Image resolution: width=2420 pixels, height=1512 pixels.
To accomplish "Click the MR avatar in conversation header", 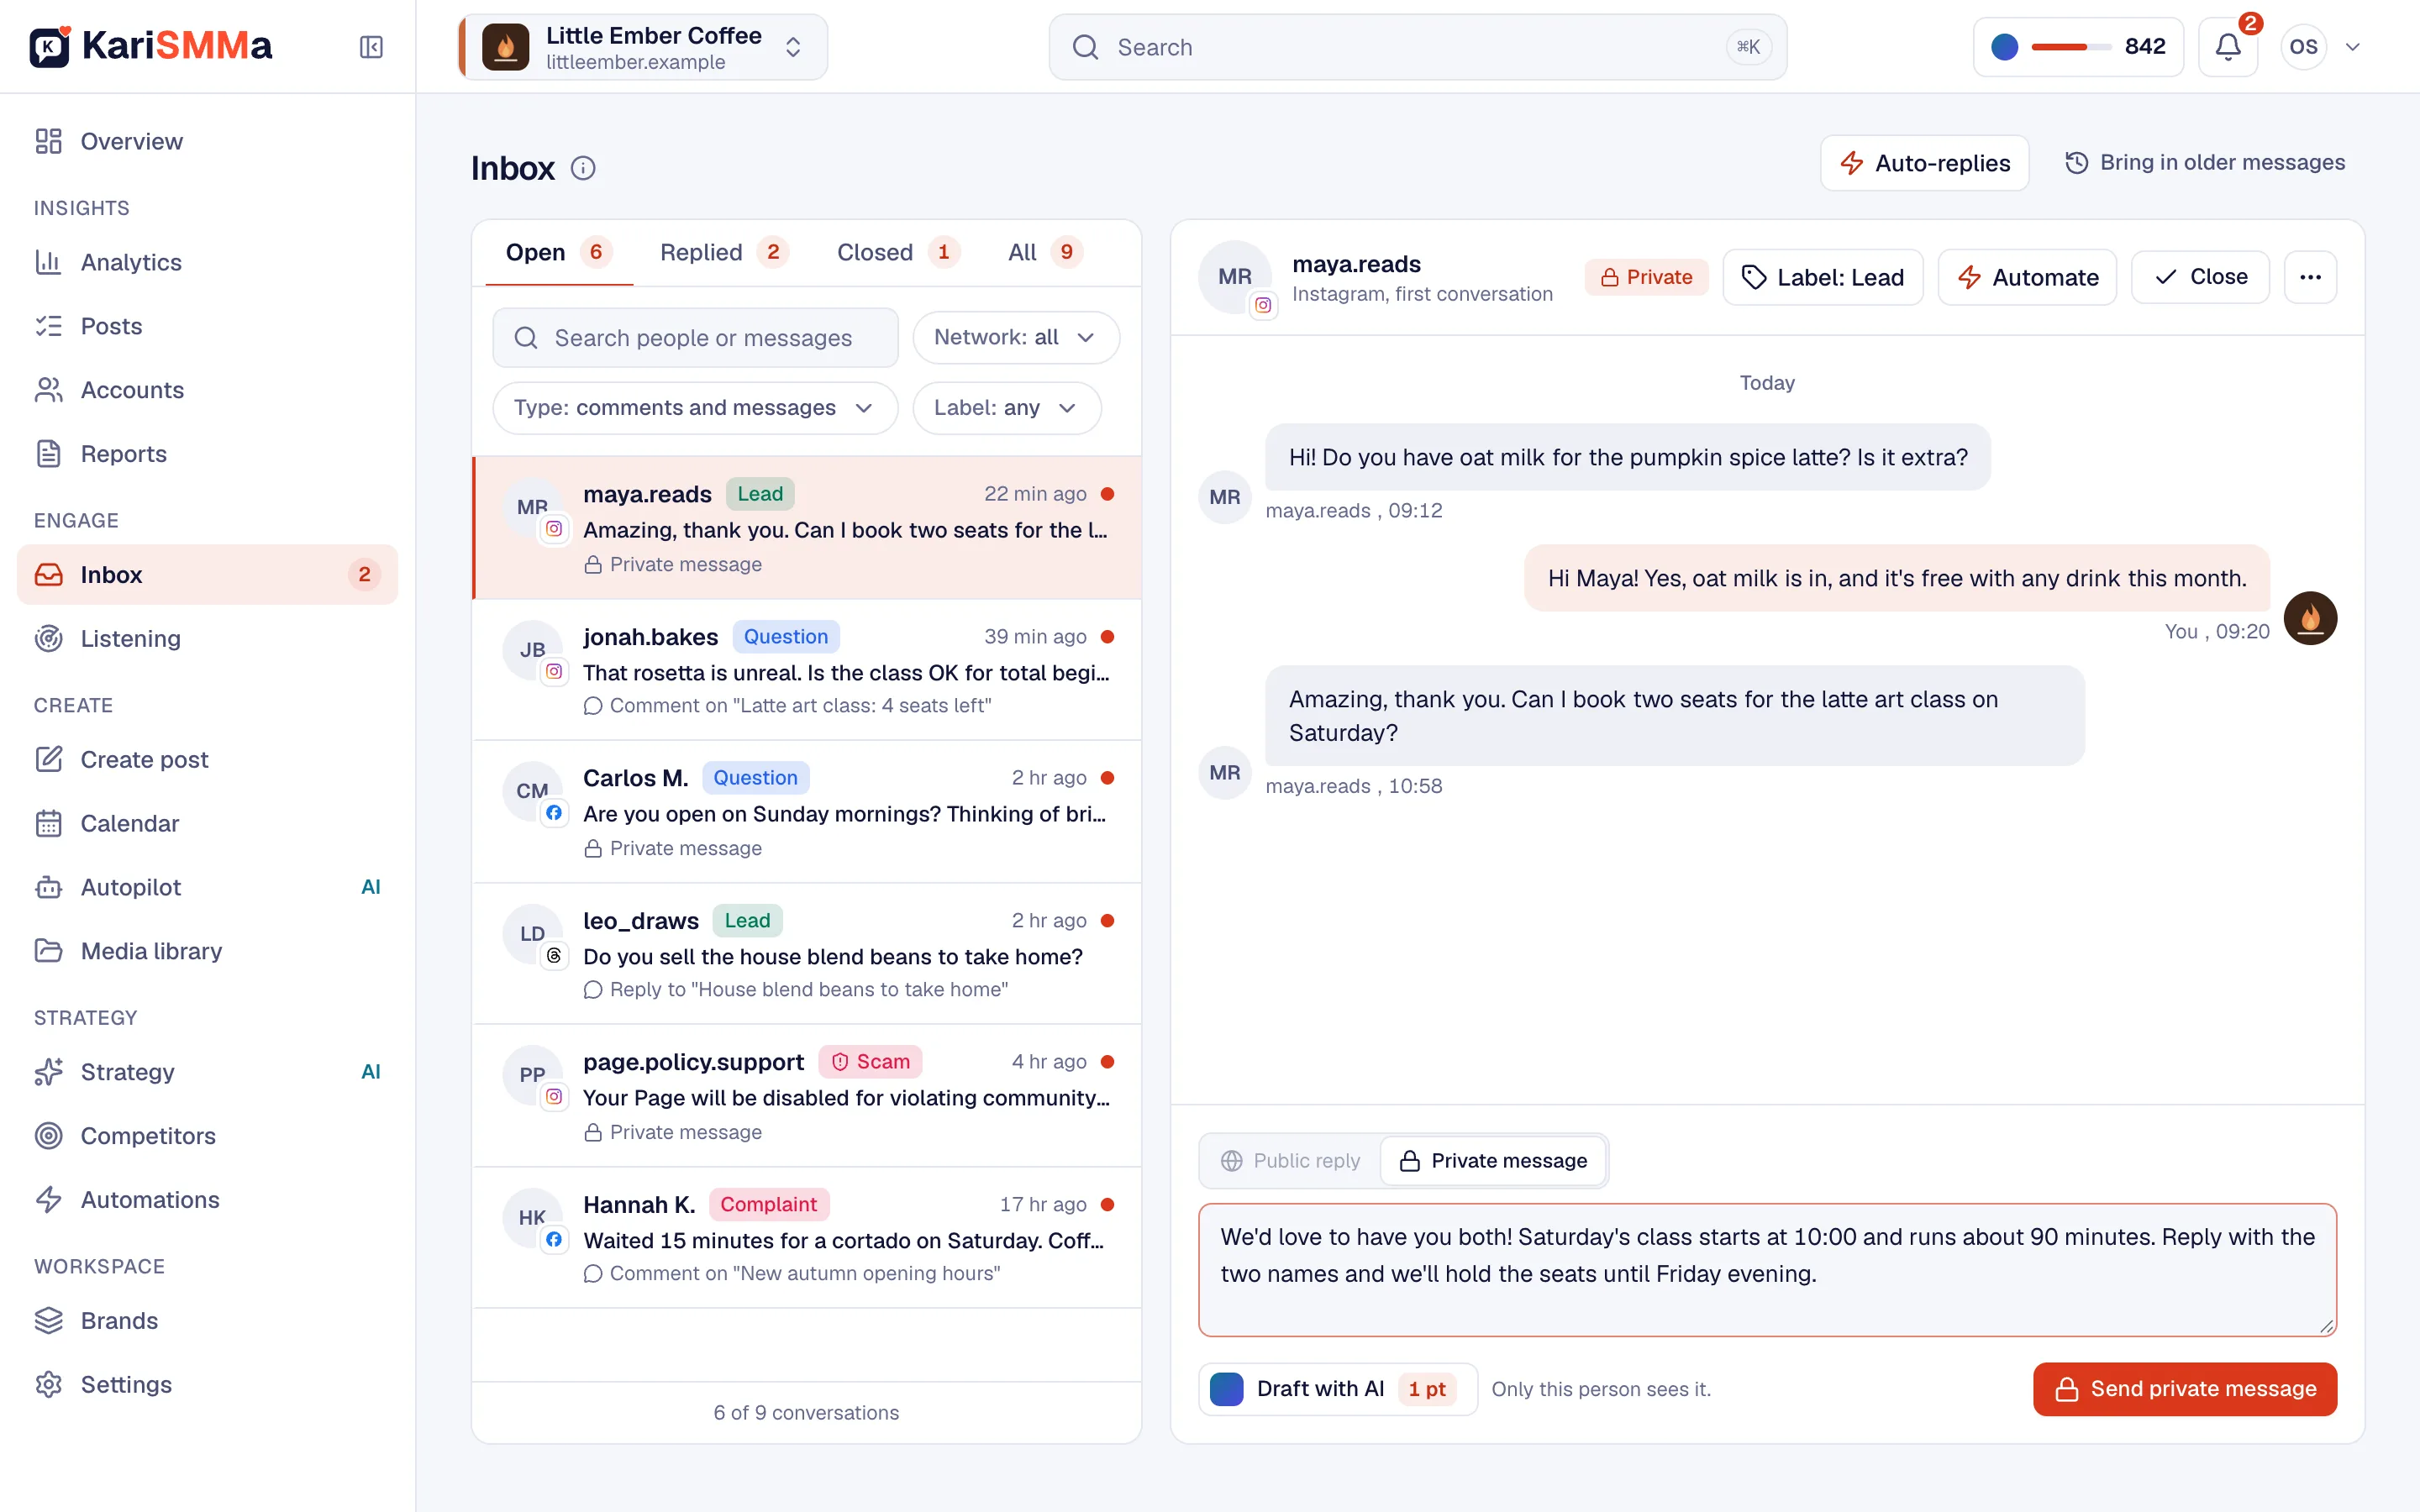I will [x=1235, y=277].
